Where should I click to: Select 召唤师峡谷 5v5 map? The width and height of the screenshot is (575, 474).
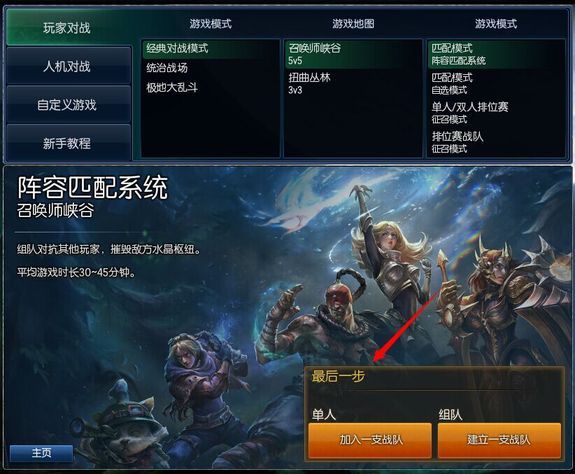pyautogui.click(x=354, y=54)
